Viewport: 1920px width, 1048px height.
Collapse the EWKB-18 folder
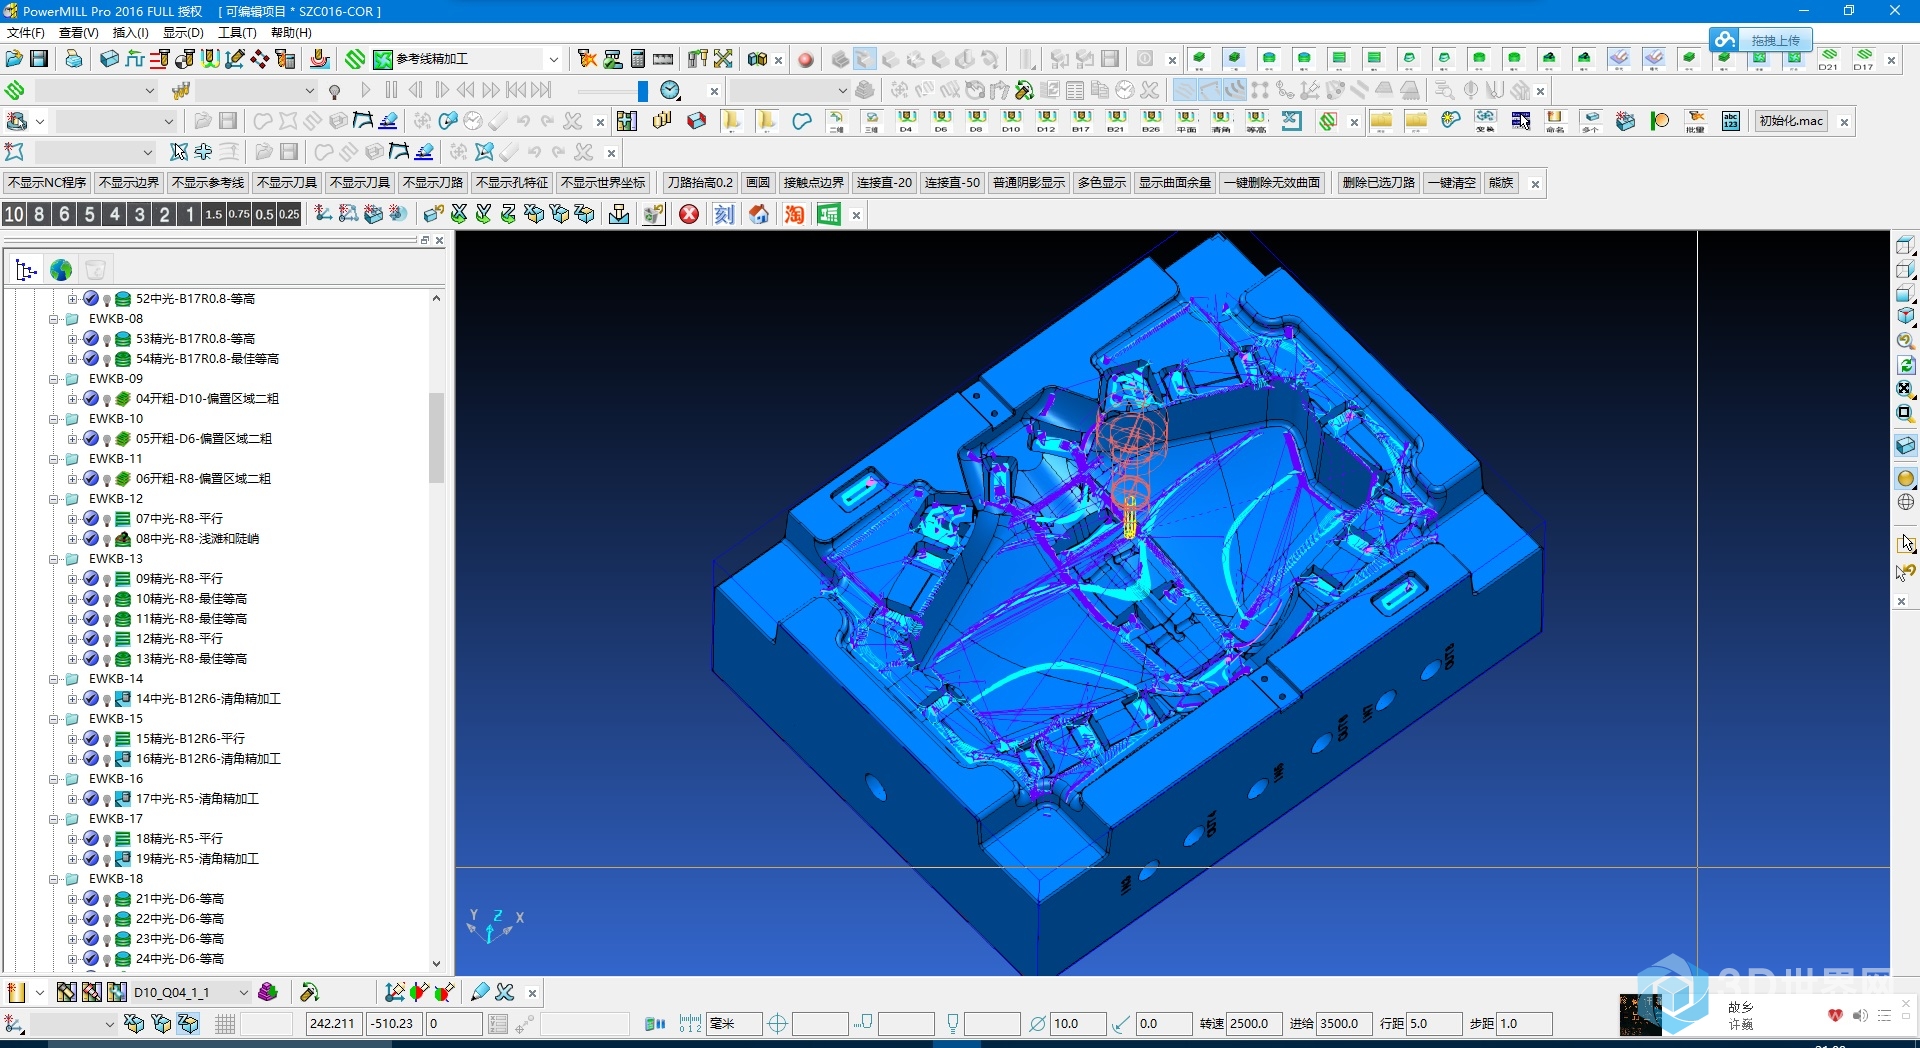(x=55, y=879)
